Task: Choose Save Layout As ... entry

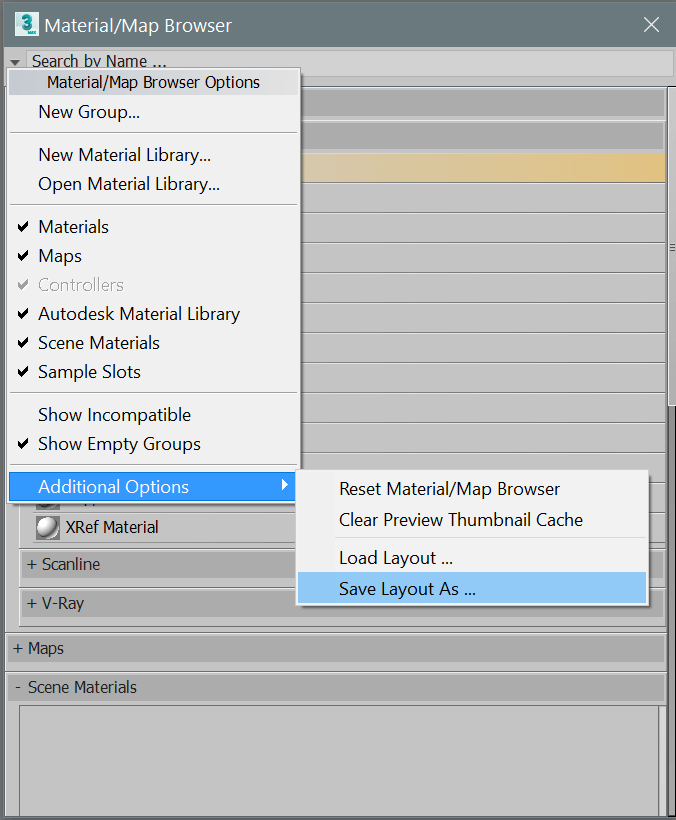Action: pos(472,589)
